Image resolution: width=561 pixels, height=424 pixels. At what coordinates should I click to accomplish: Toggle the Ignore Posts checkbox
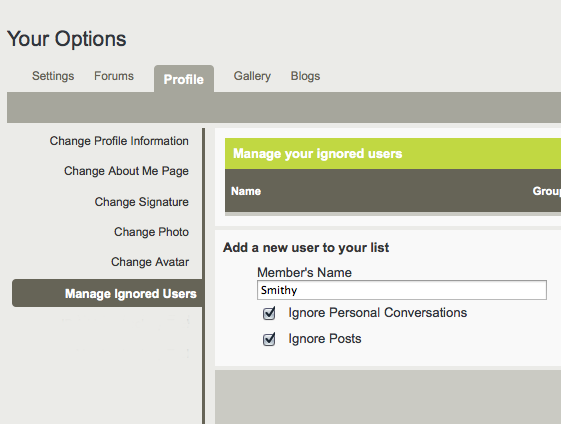point(269,339)
